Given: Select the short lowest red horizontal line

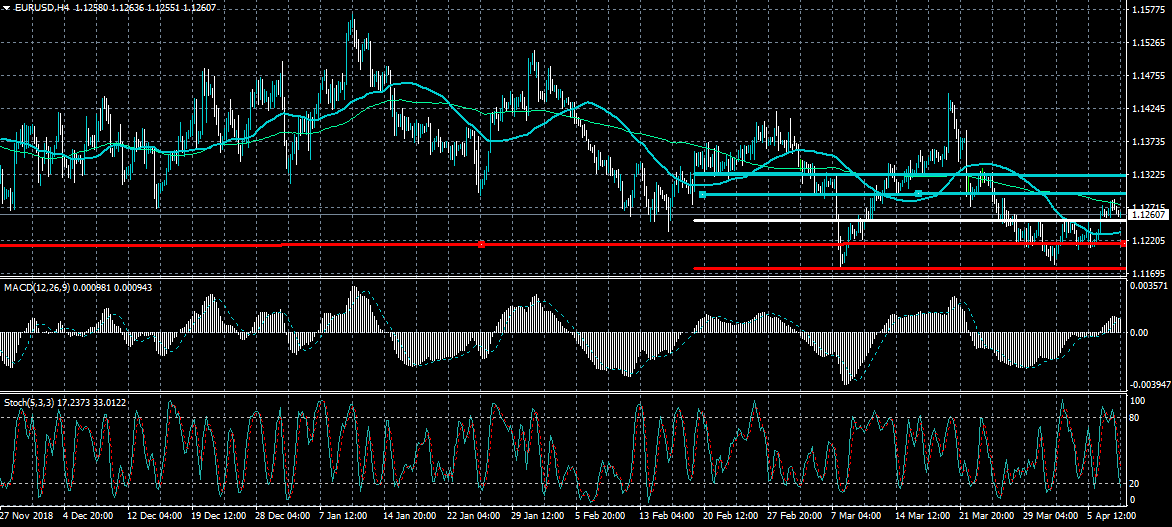Looking at the screenshot, I should (x=909, y=268).
